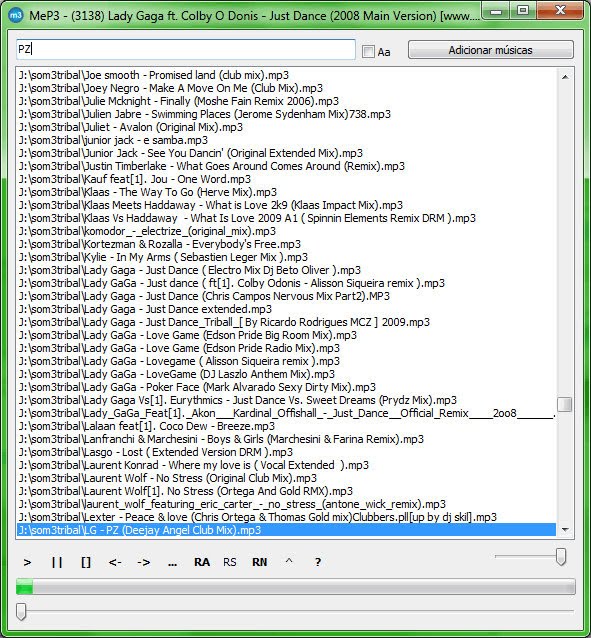Click the playlist scrollbar down arrow
Viewport: 591px width, 638px height.
tap(565, 529)
